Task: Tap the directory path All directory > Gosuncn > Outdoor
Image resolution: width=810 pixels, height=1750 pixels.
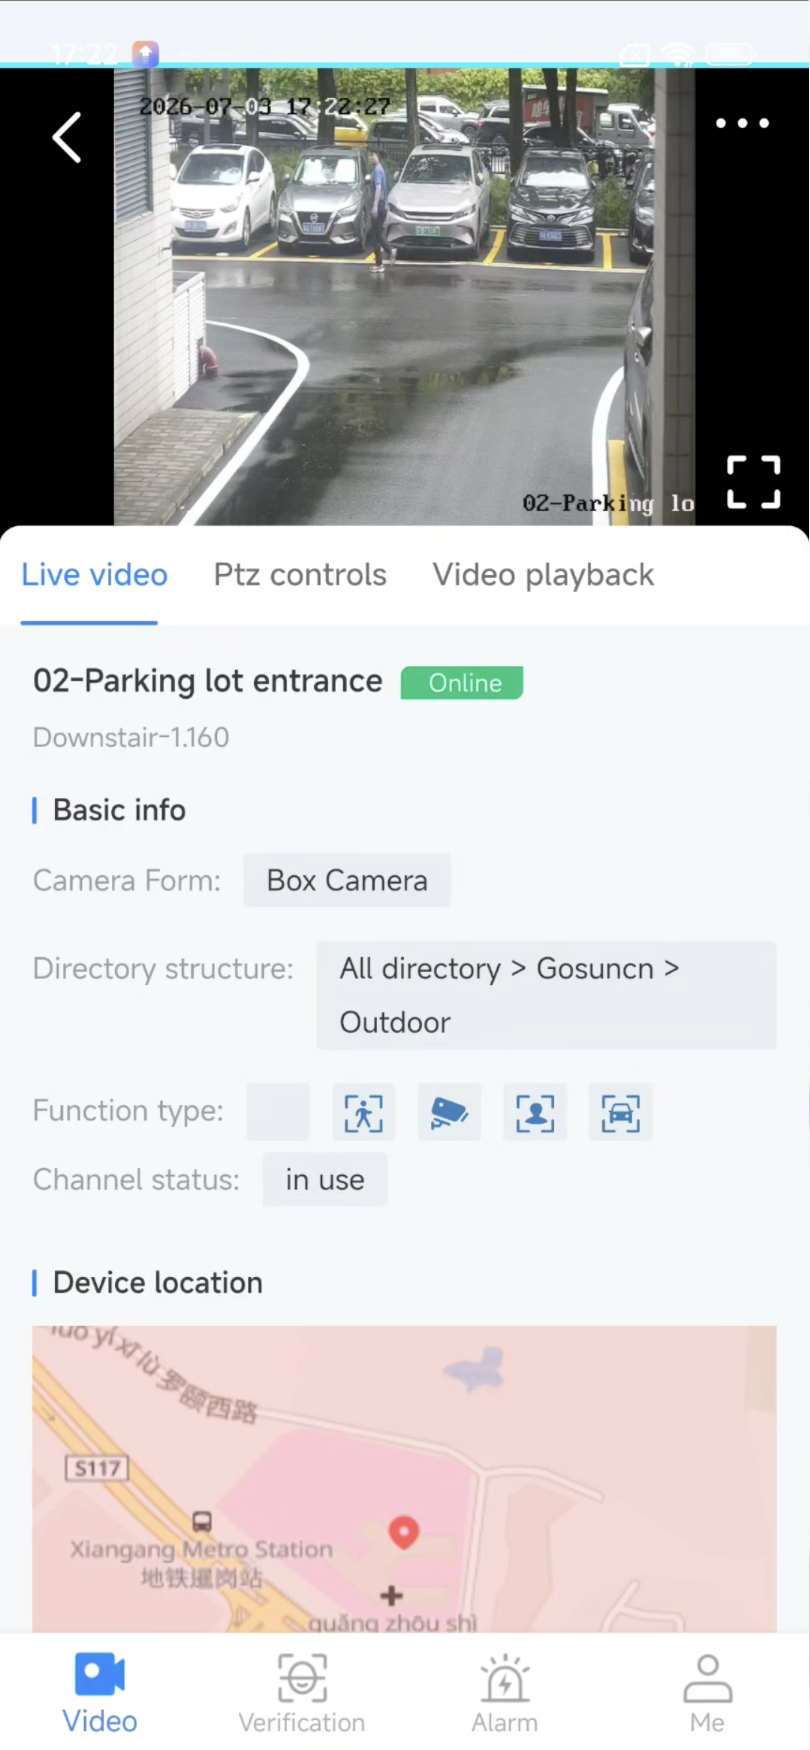Action: pos(546,995)
